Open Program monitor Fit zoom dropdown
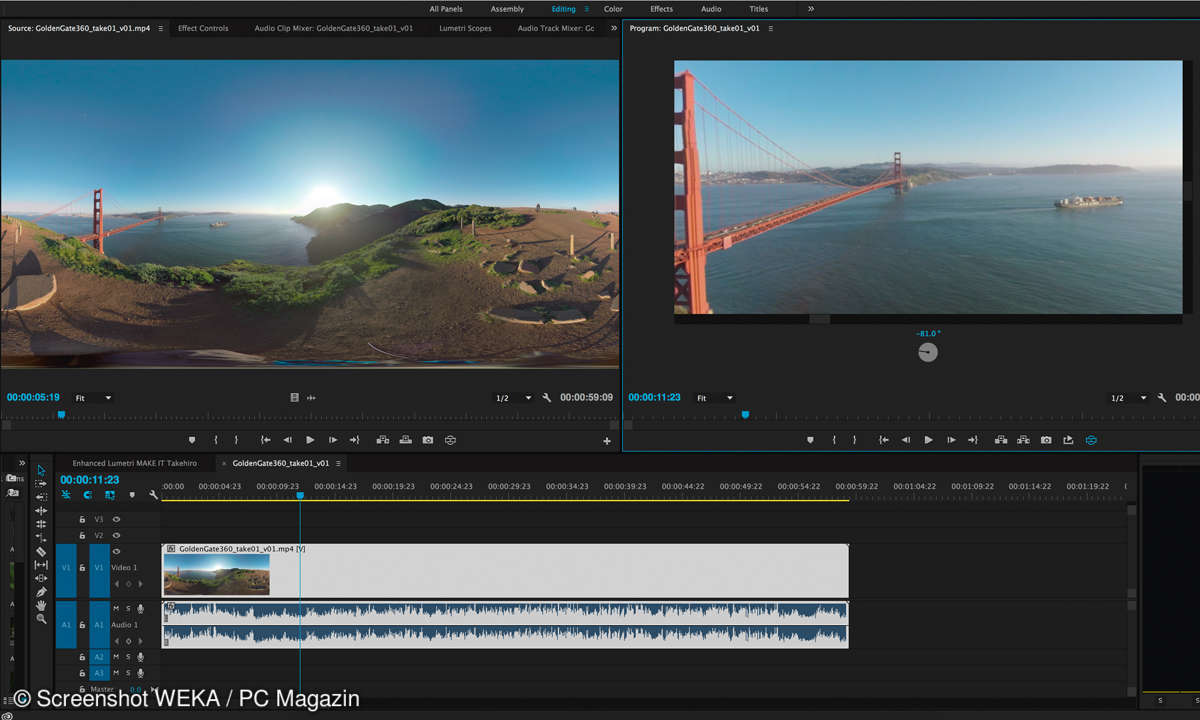Screen dimensions: 1200x720 [715, 398]
